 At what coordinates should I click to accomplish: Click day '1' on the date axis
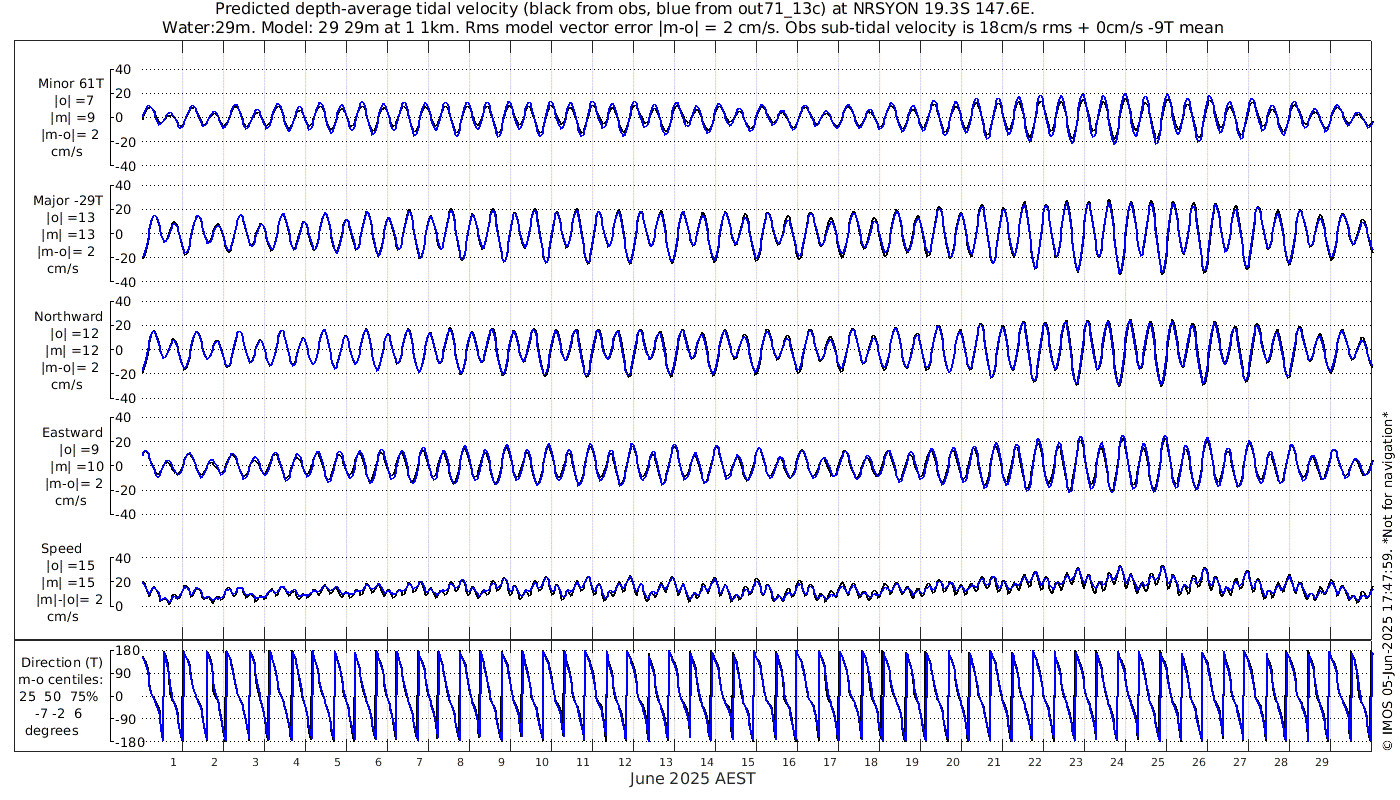pyautogui.click(x=173, y=762)
